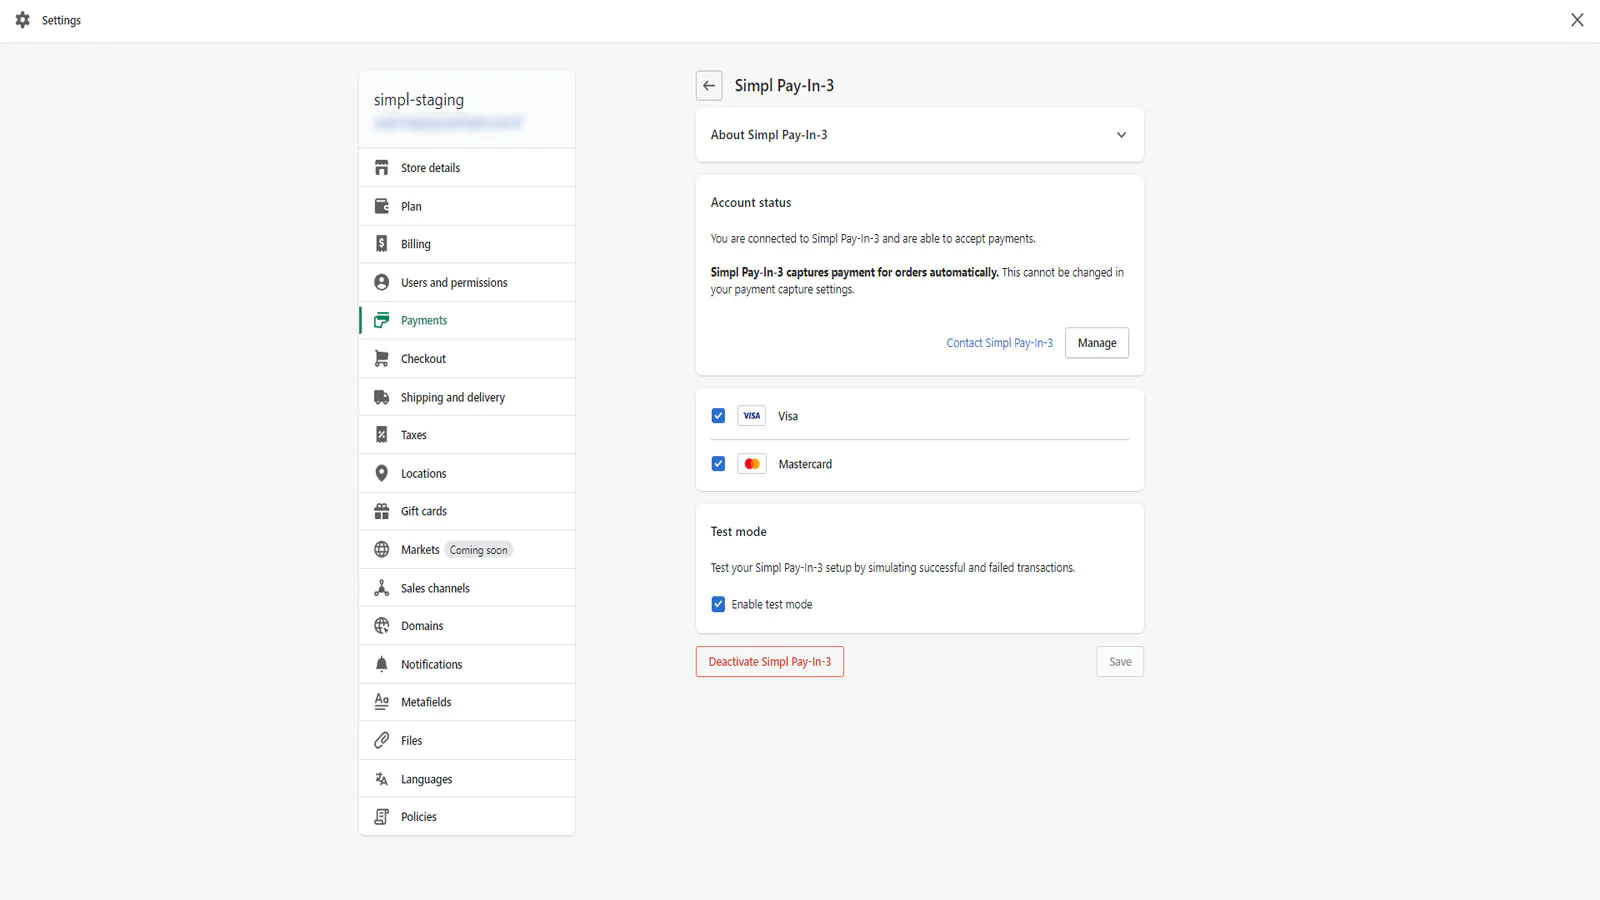Open Sales channels settings
Viewport: 1600px width, 900px height.
click(467, 588)
